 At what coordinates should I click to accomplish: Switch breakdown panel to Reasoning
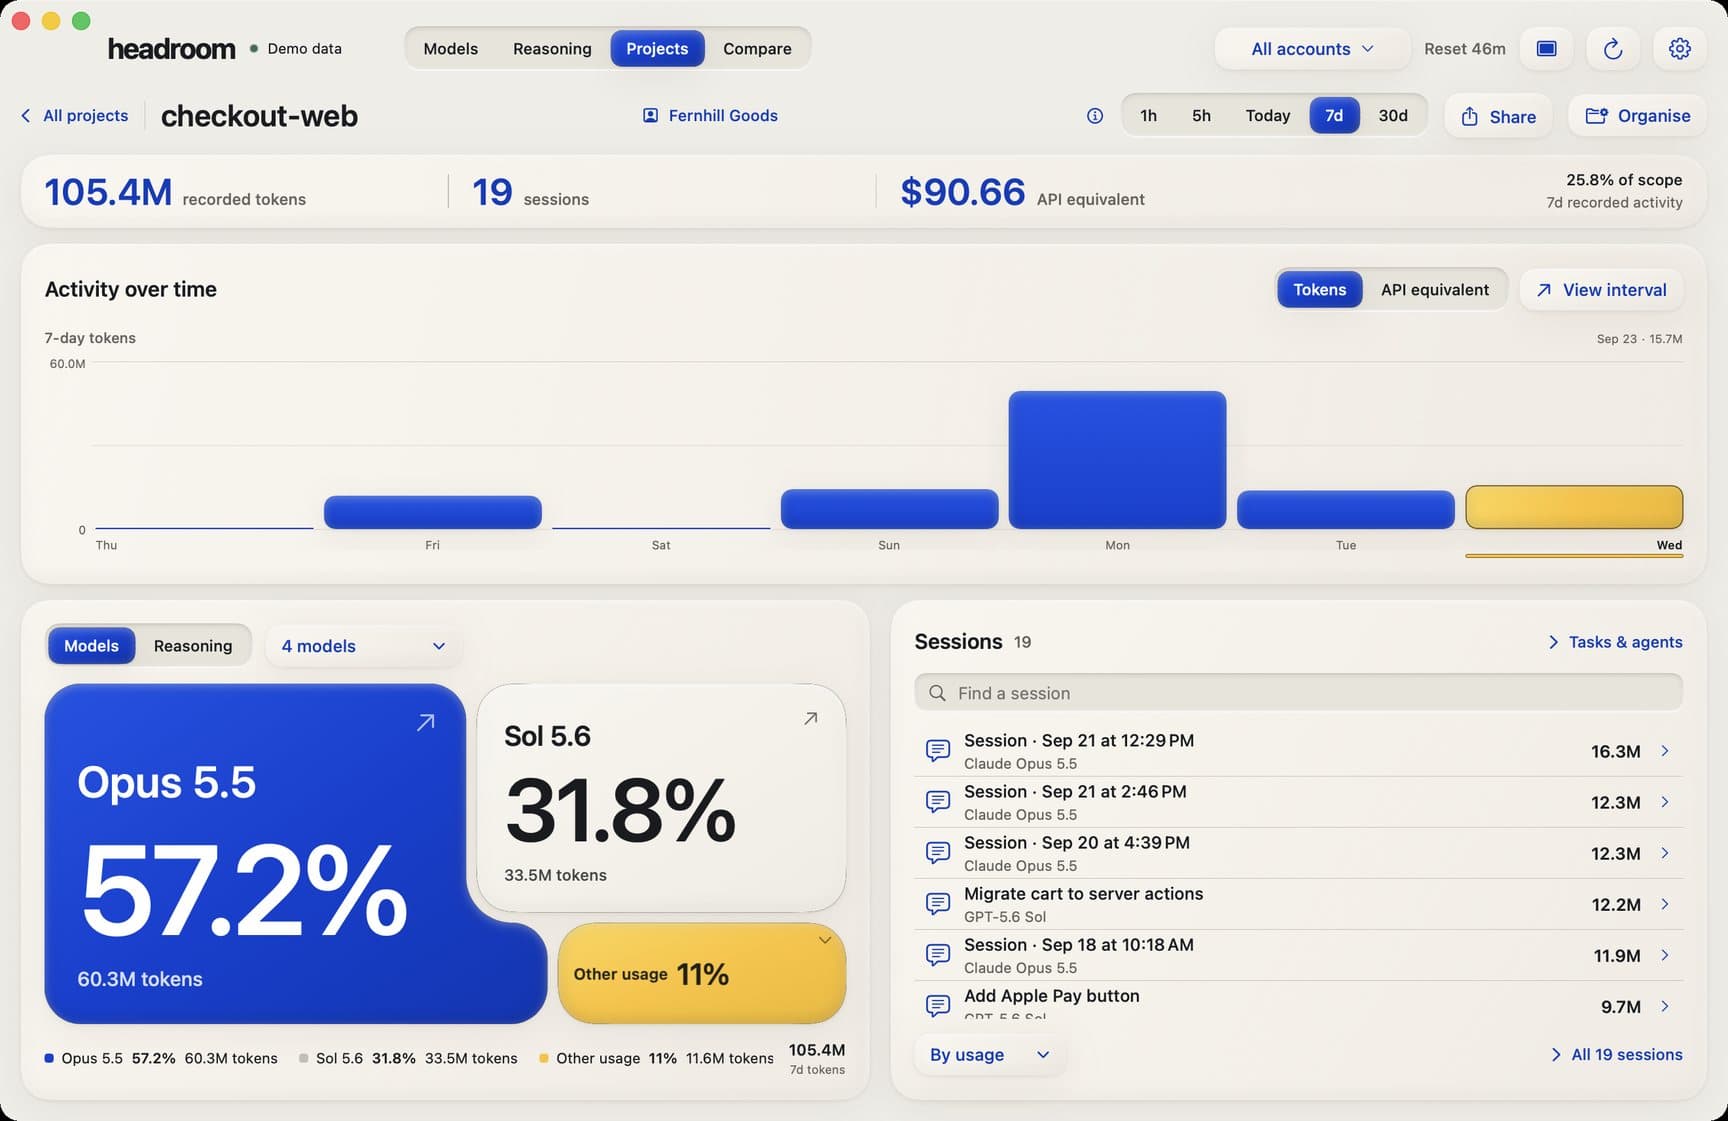pyautogui.click(x=193, y=646)
